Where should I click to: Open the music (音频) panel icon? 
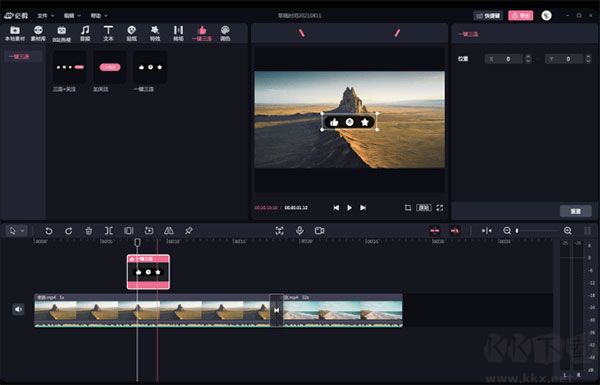tap(85, 33)
